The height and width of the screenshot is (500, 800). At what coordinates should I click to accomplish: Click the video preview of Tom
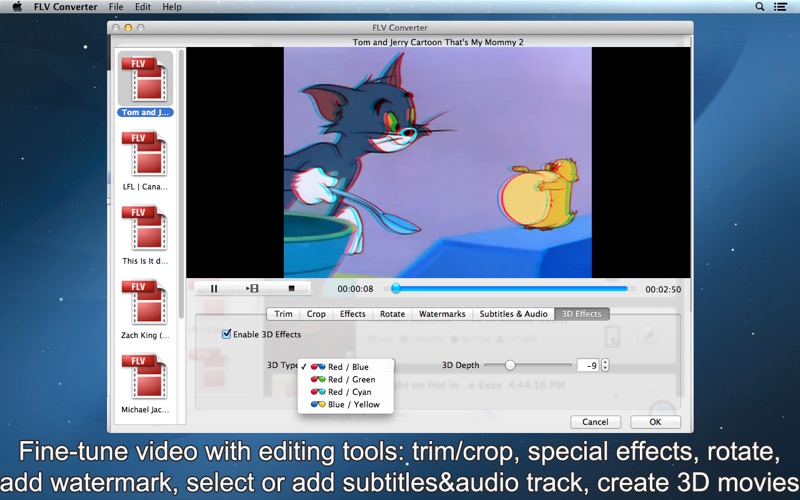pyautogui.click(x=438, y=162)
